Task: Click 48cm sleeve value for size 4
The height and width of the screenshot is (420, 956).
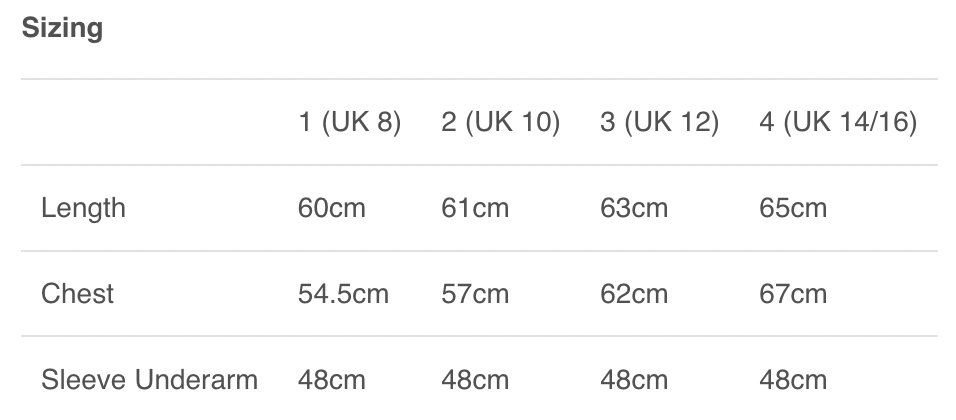Action: (x=793, y=380)
